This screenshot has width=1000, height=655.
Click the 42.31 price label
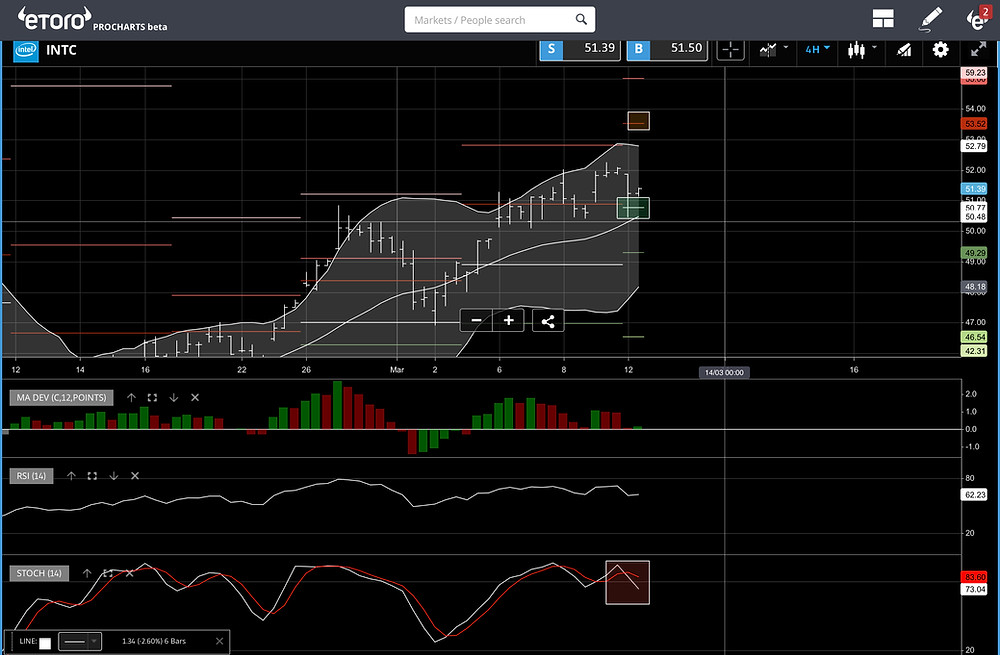point(974,351)
